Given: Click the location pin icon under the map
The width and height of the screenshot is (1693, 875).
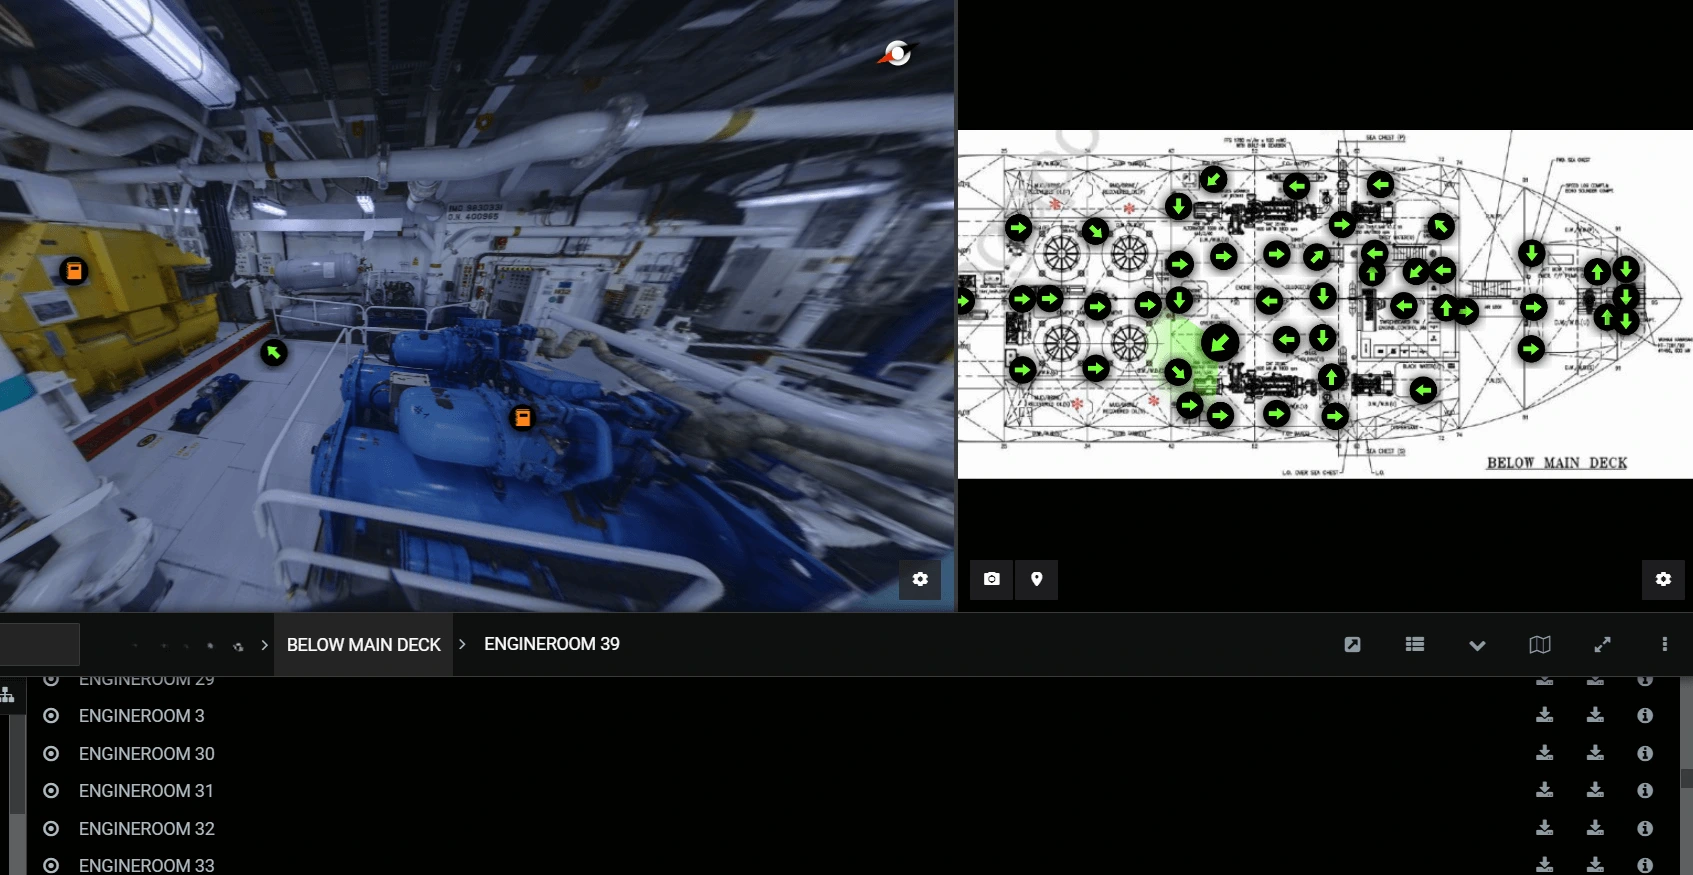Looking at the screenshot, I should (x=1036, y=579).
